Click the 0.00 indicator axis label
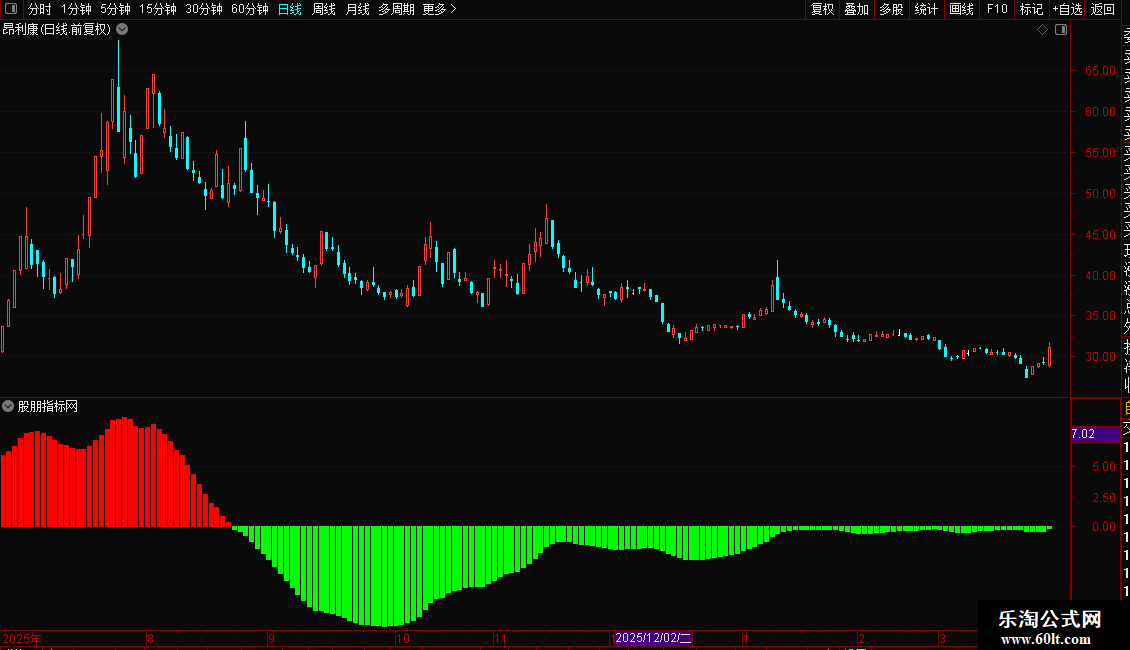This screenshot has height=650, width=1130. pos(1104,527)
